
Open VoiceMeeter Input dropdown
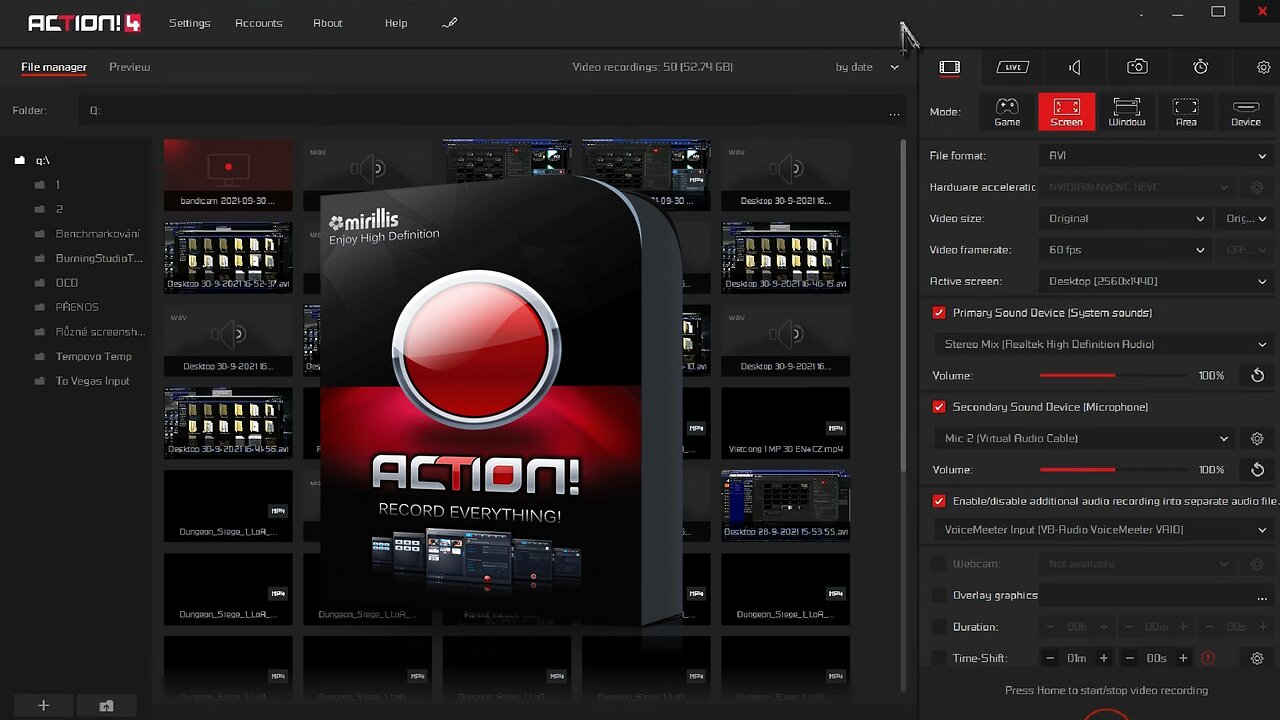[x=1104, y=530]
